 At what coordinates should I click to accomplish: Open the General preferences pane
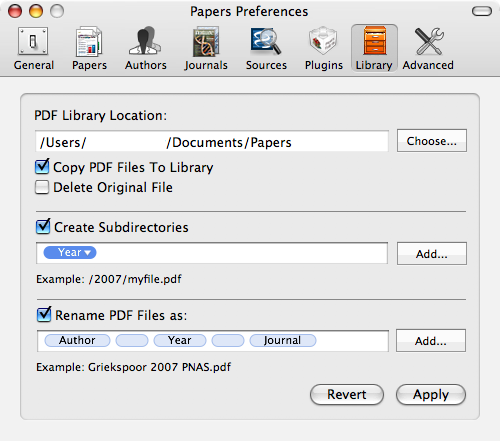[33, 48]
